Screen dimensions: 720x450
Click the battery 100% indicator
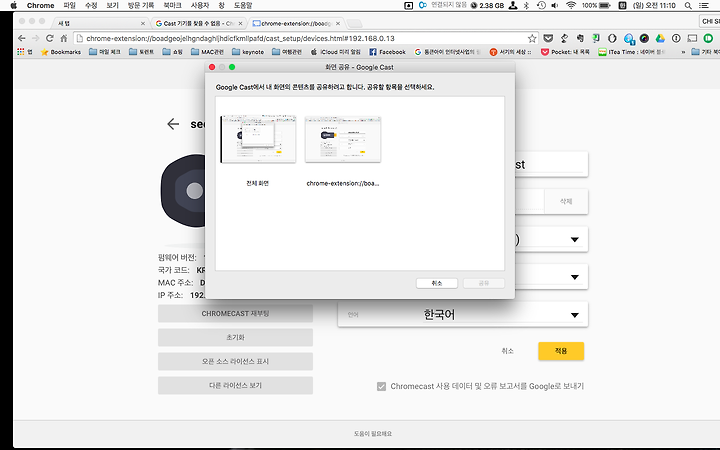click(596, 6)
